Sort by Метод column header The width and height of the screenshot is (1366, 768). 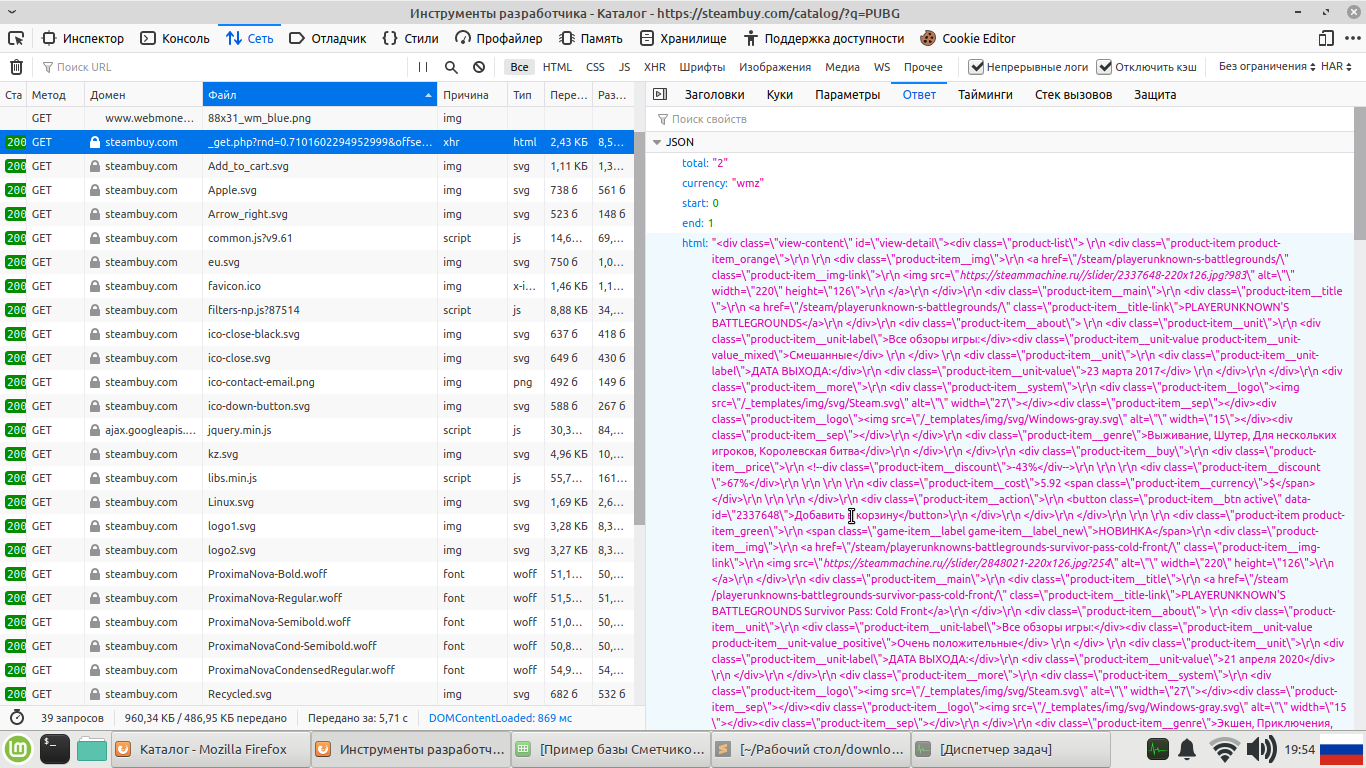click(x=55, y=95)
